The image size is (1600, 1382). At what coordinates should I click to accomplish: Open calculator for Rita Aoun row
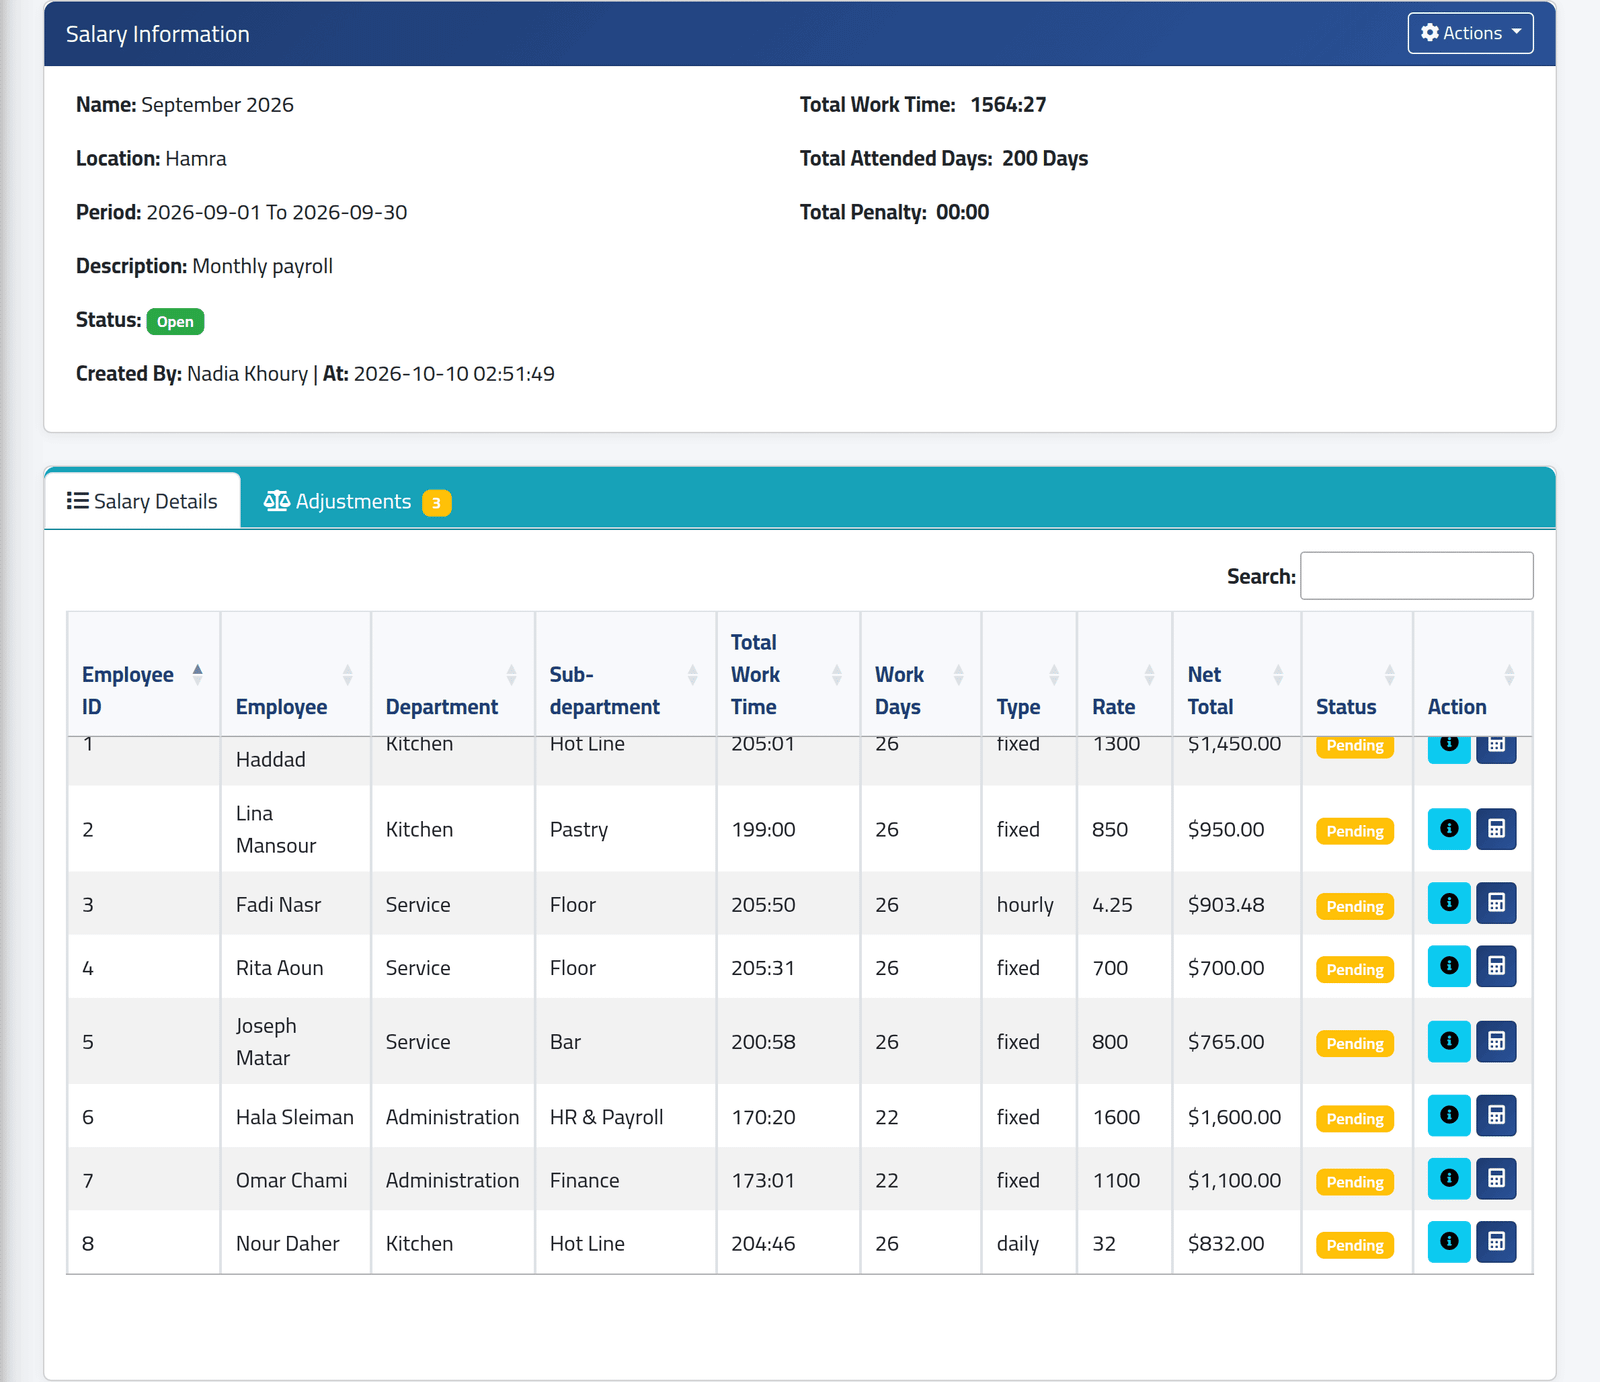tap(1496, 966)
